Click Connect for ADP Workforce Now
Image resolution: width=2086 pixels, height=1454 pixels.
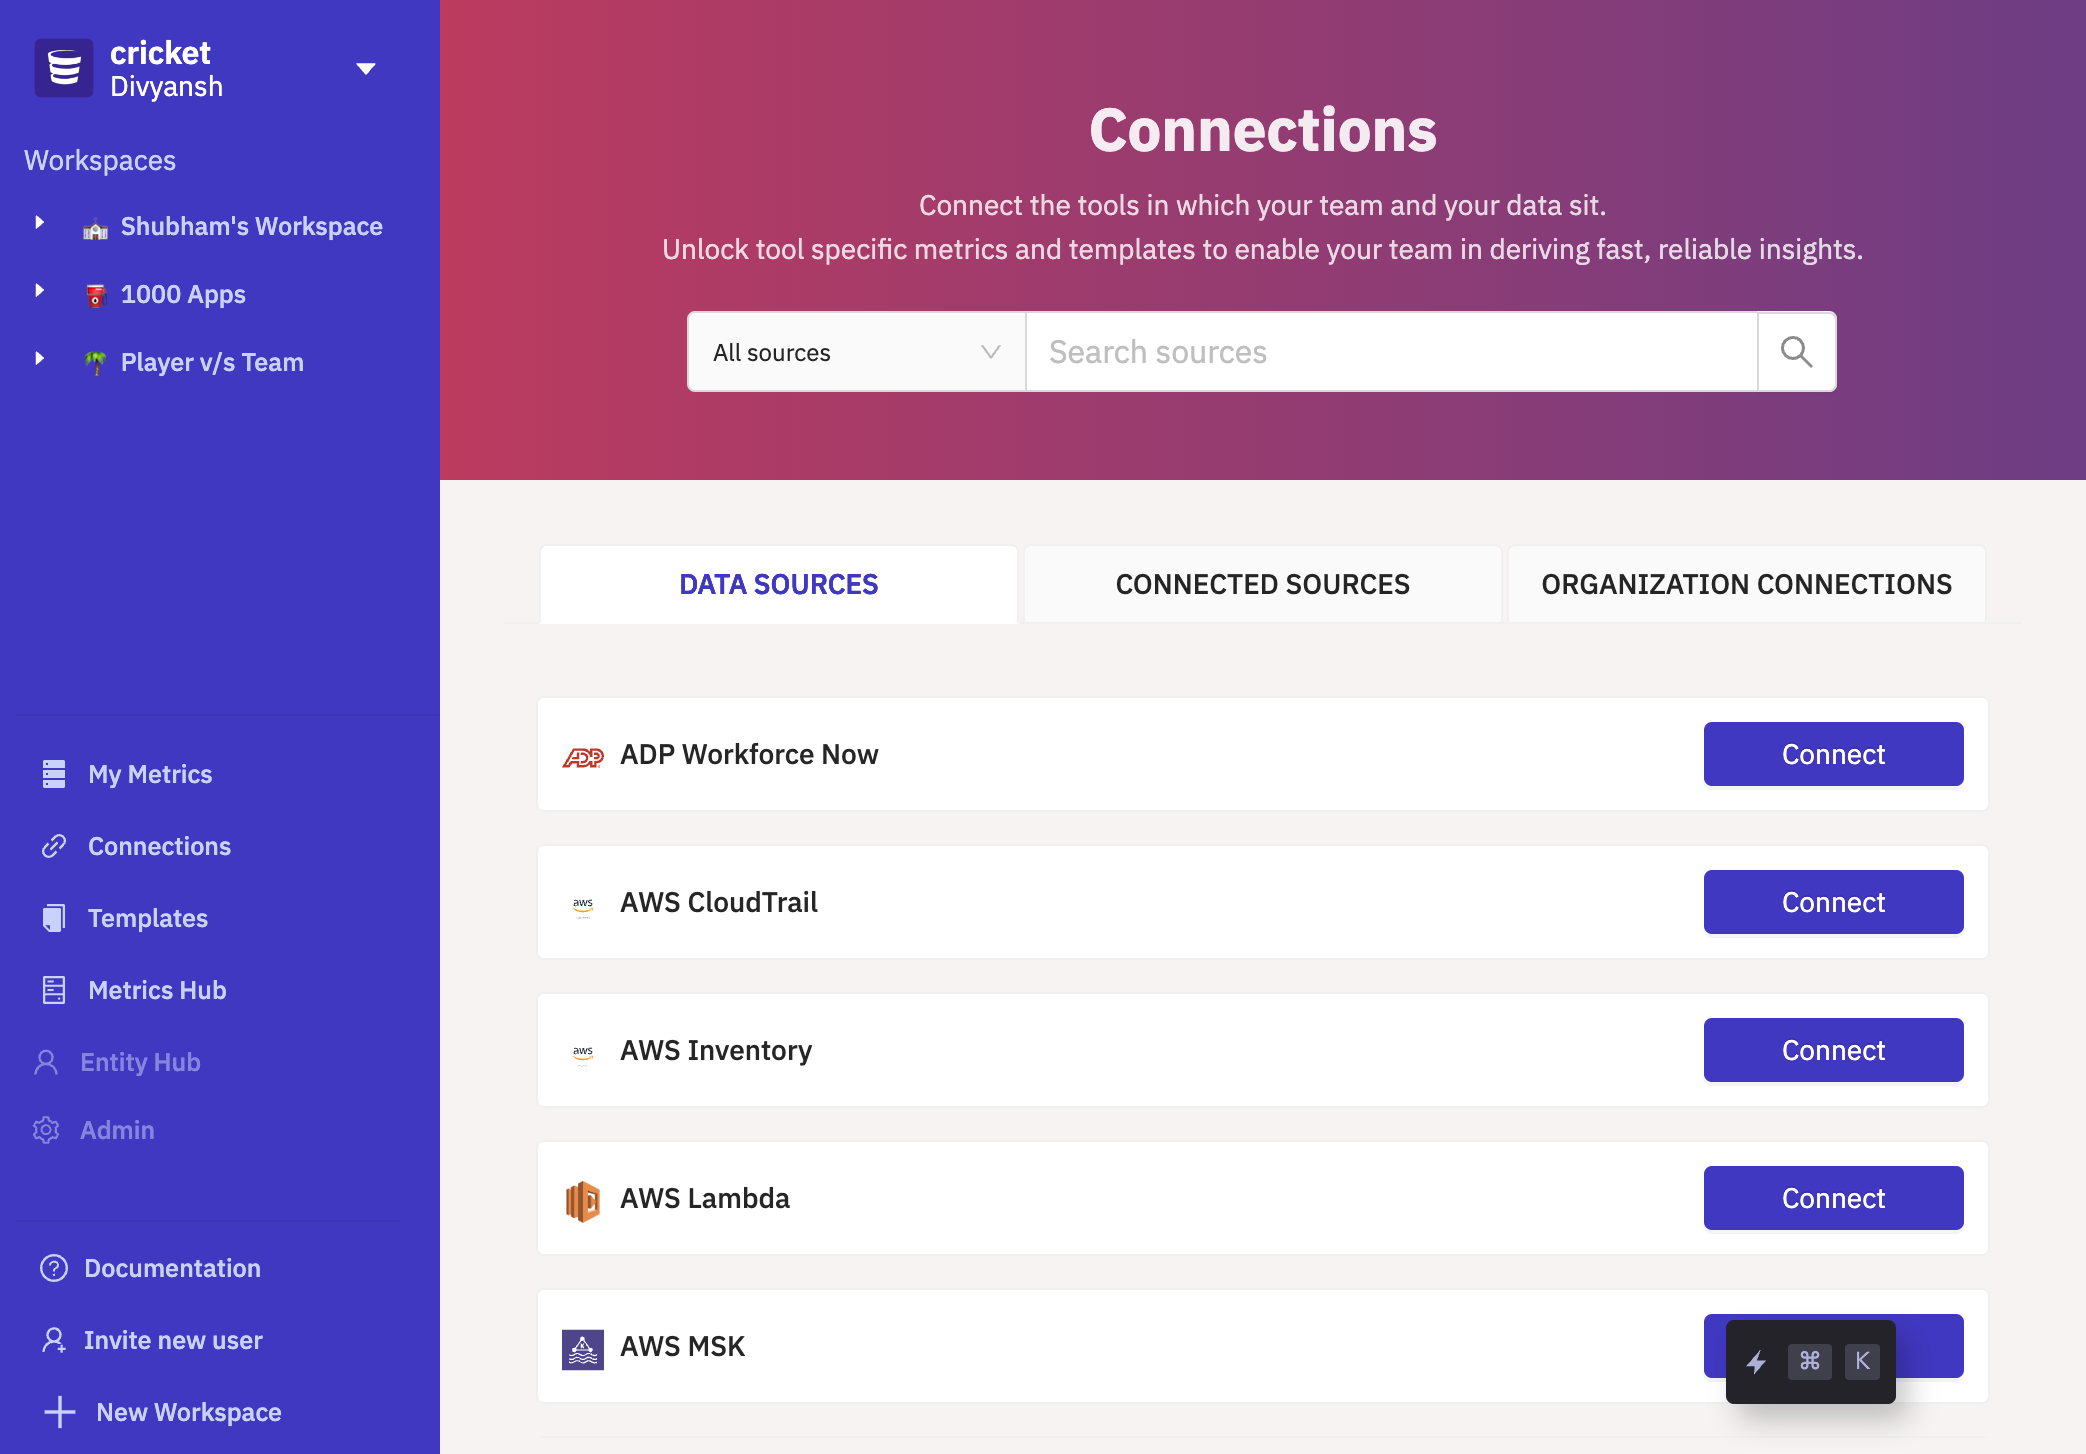(1834, 753)
